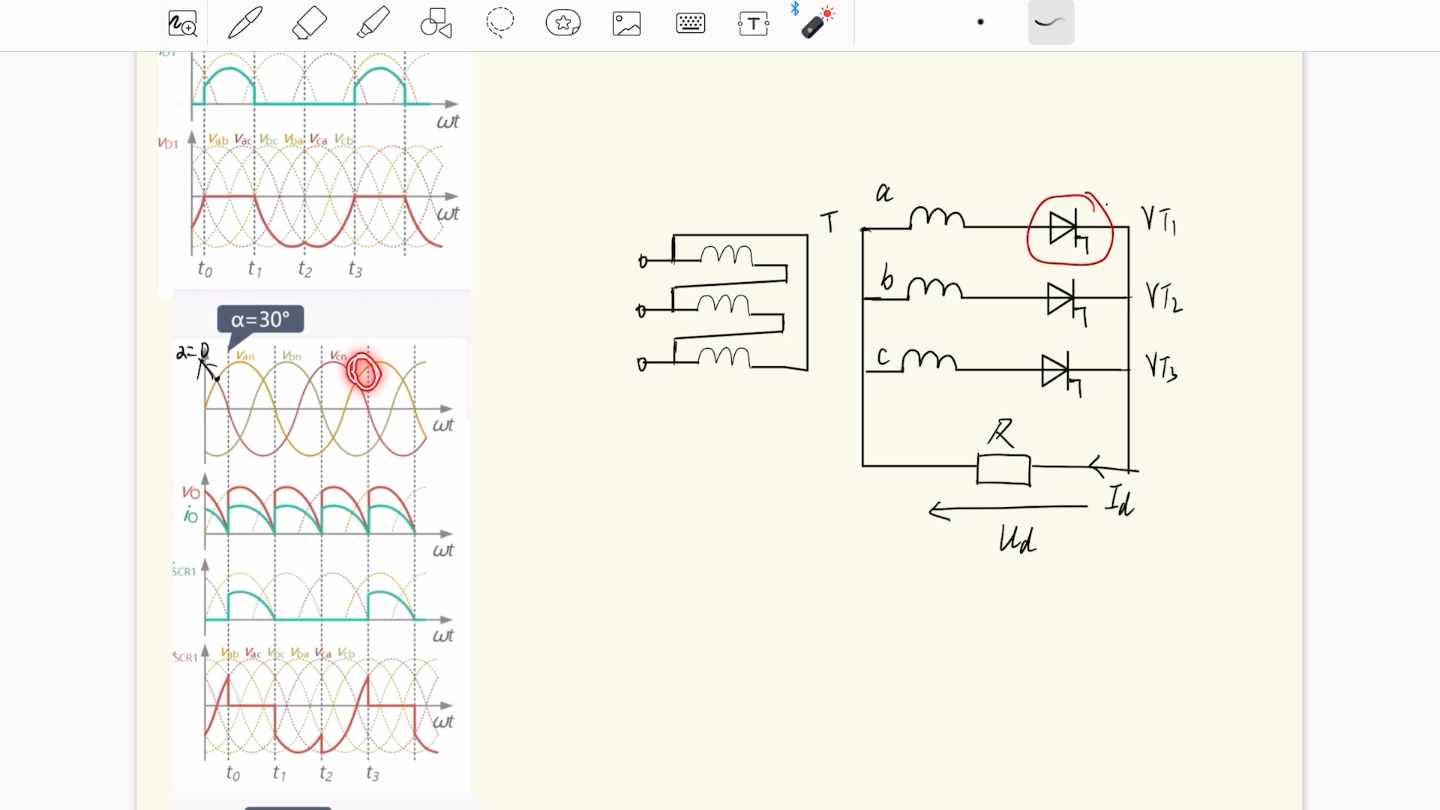
Task: Click the VT2 handwritten label
Action: coord(1164,297)
